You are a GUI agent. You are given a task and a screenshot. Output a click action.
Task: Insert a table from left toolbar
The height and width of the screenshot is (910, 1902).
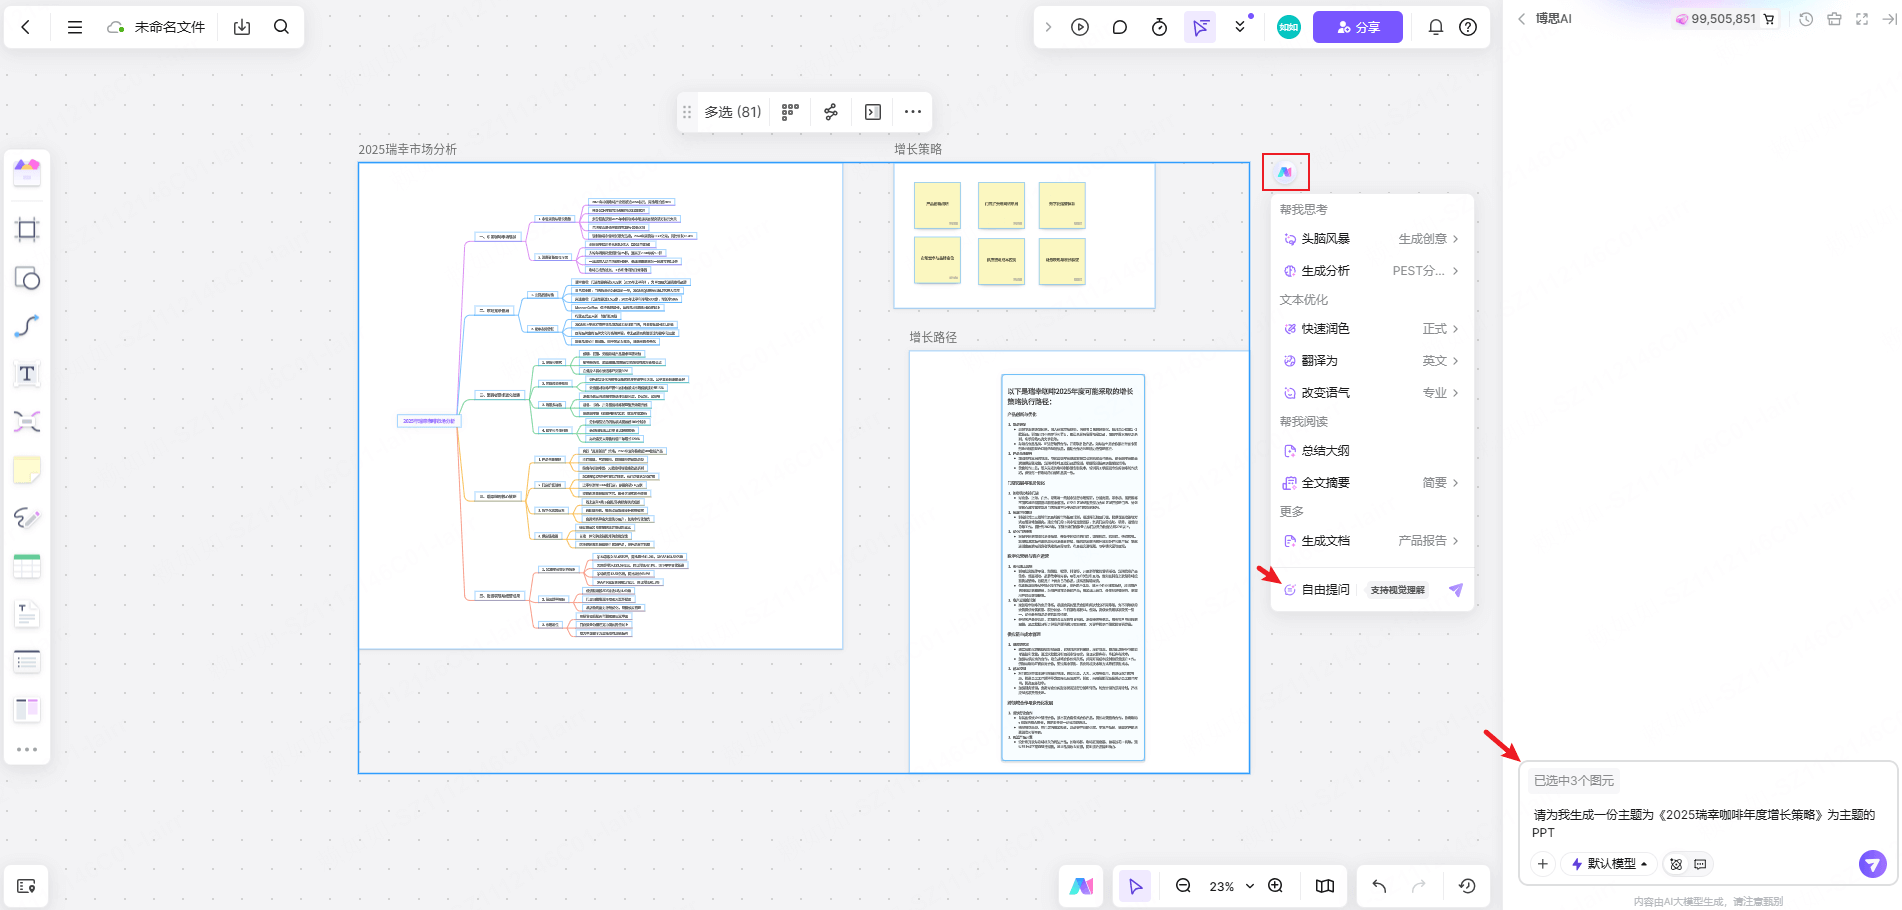27,566
